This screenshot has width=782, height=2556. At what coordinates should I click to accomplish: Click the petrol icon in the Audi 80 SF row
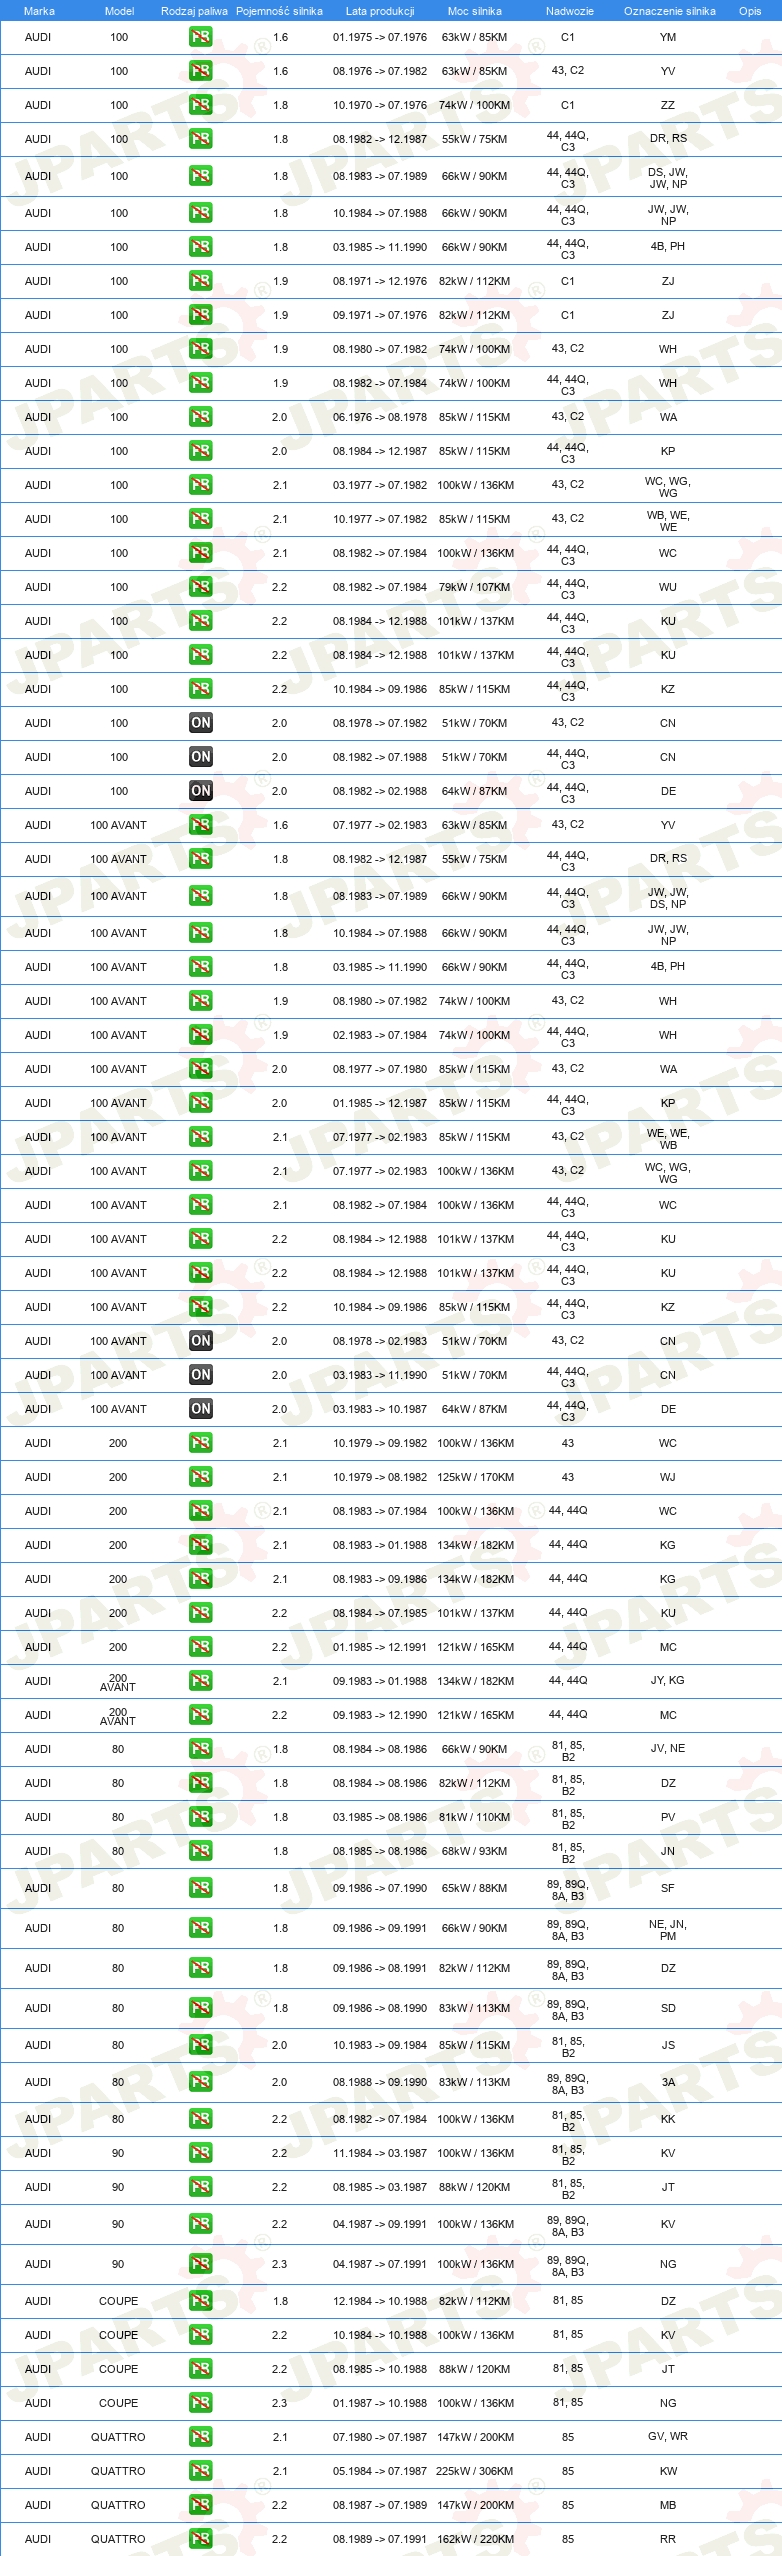coord(200,1888)
